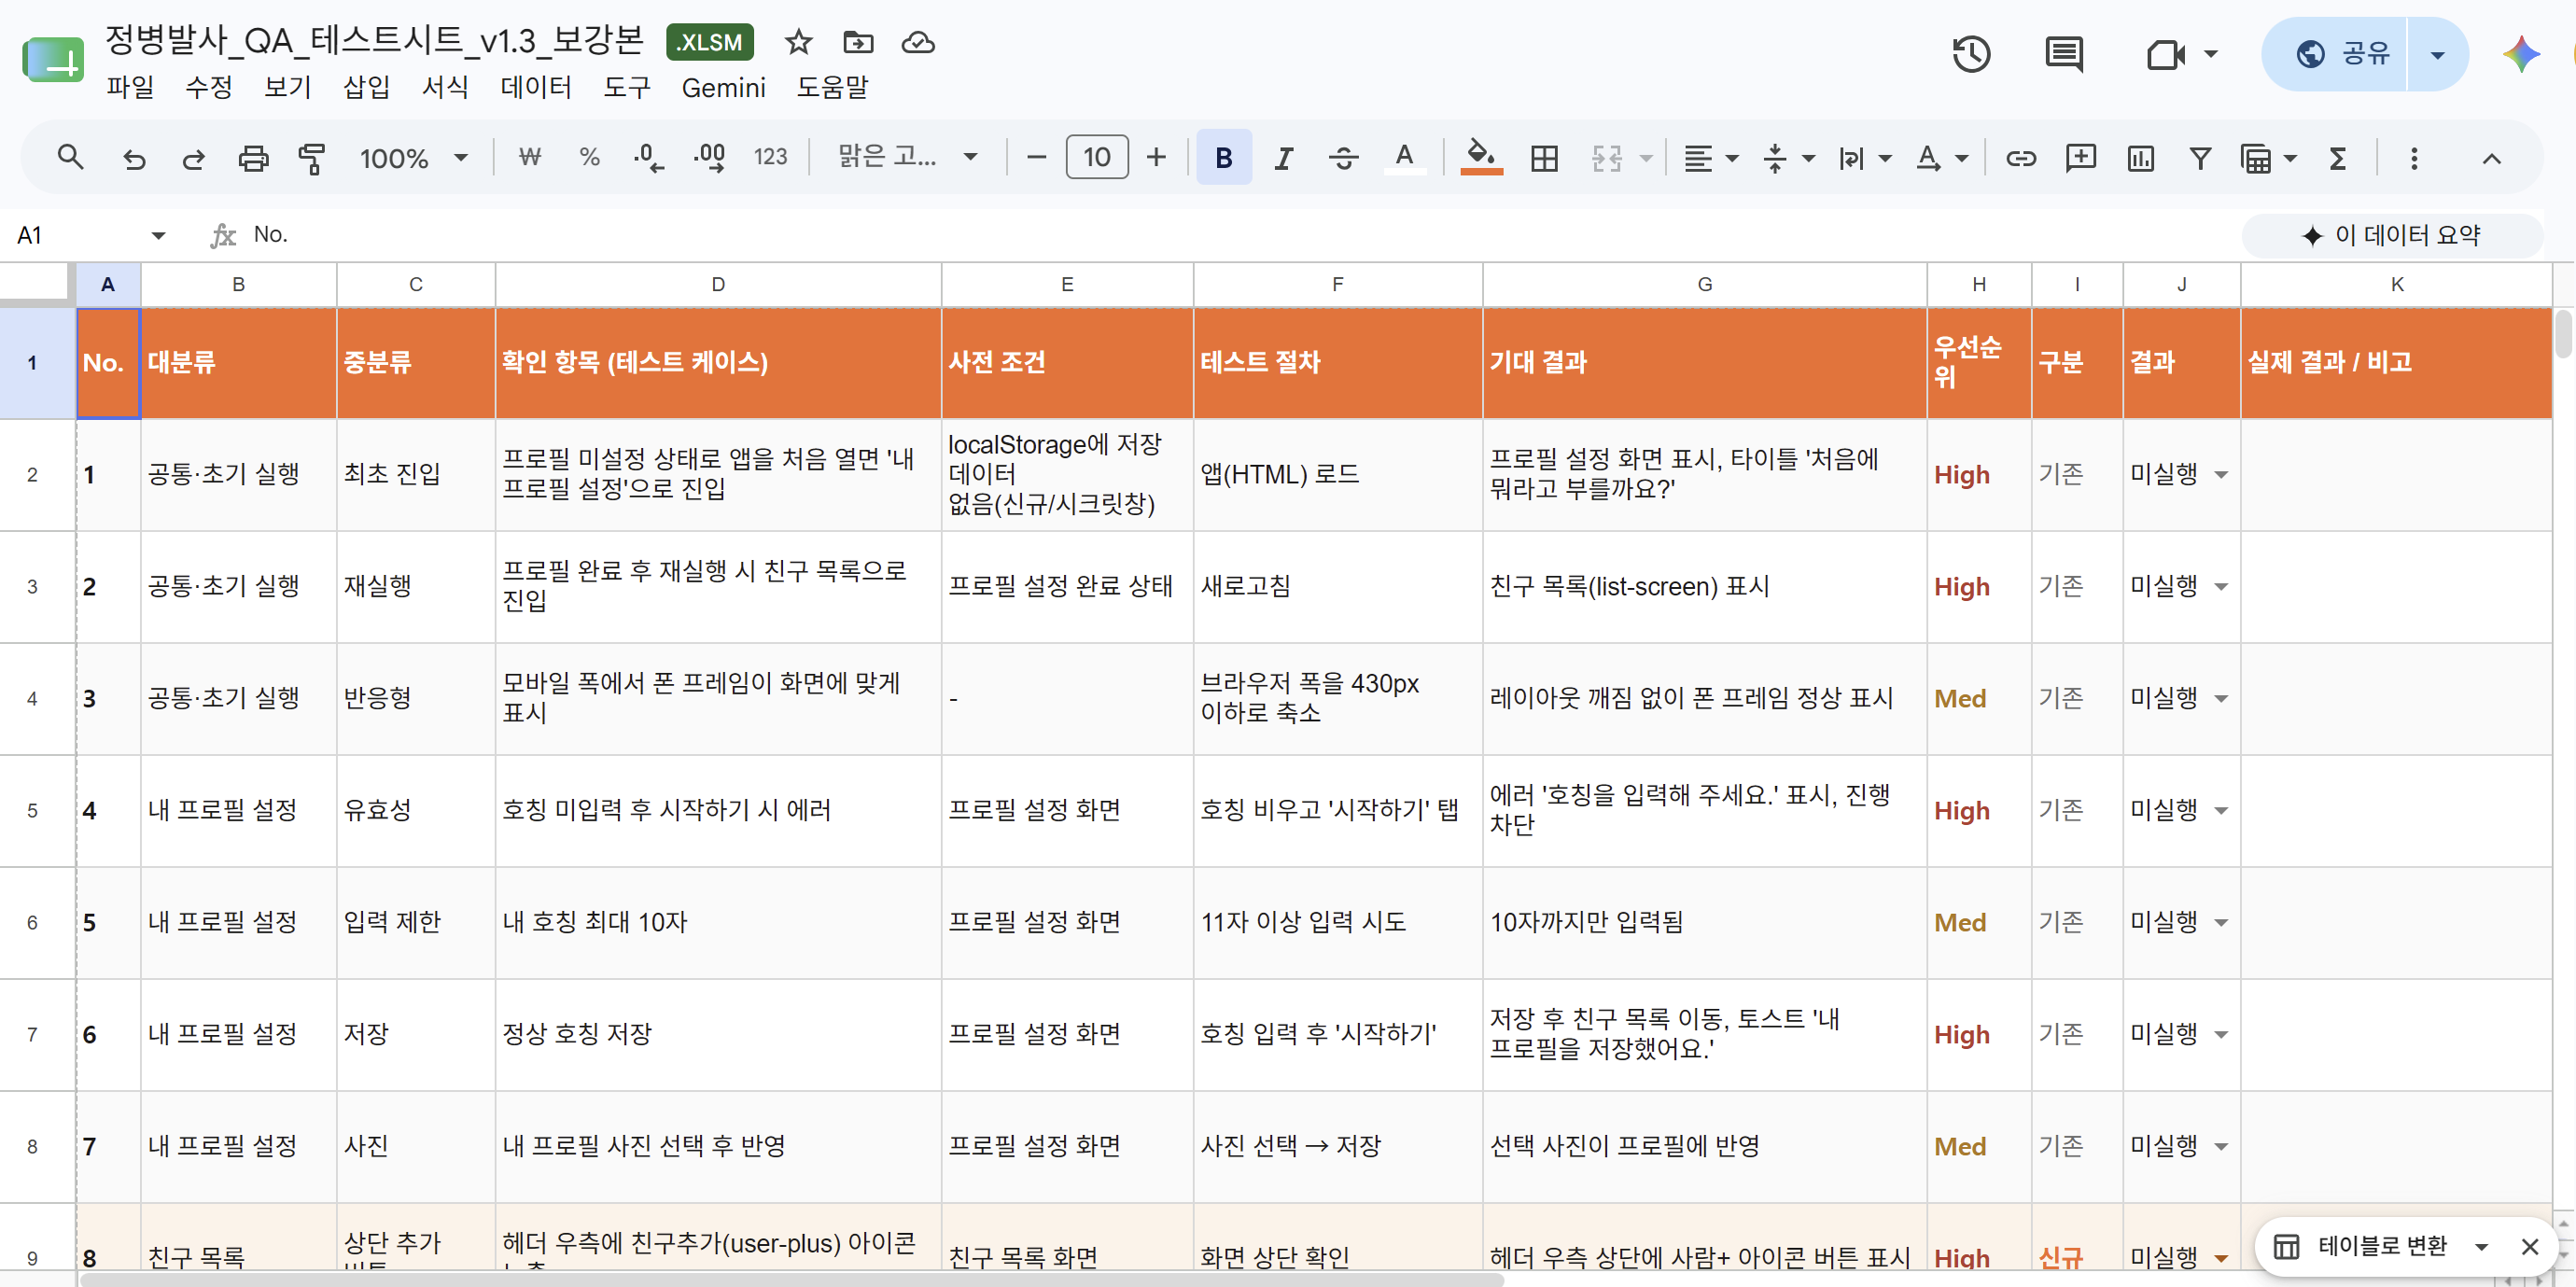Format as currency (₩)

pyautogui.click(x=530, y=157)
